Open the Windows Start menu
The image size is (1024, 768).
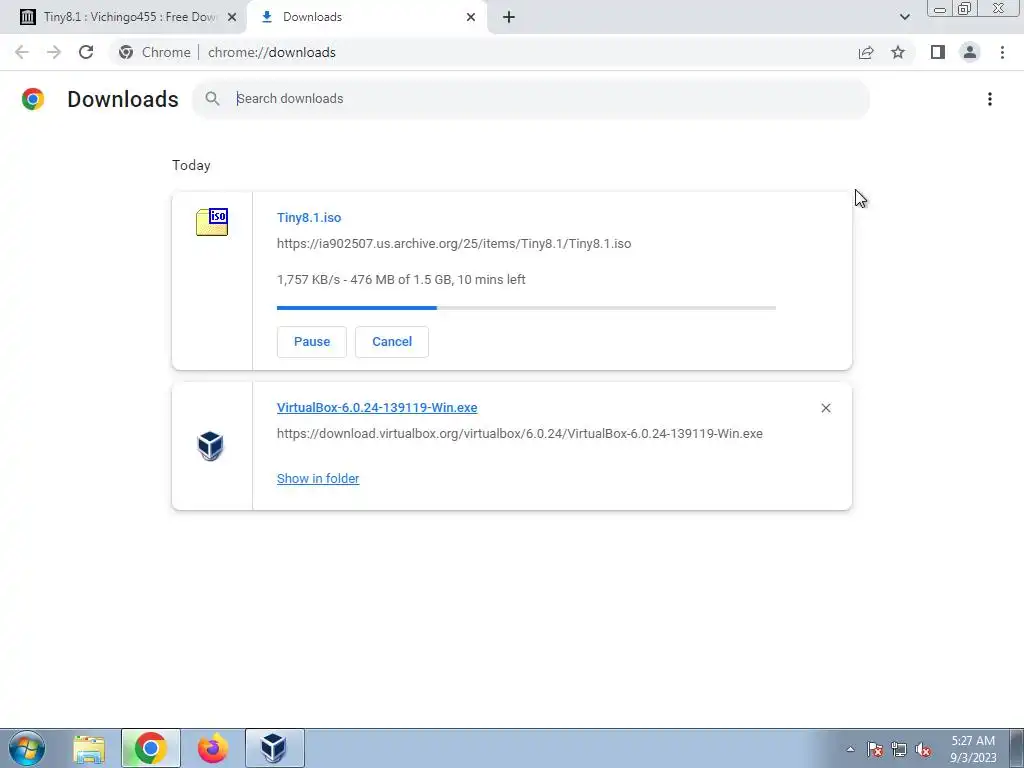pos(27,748)
